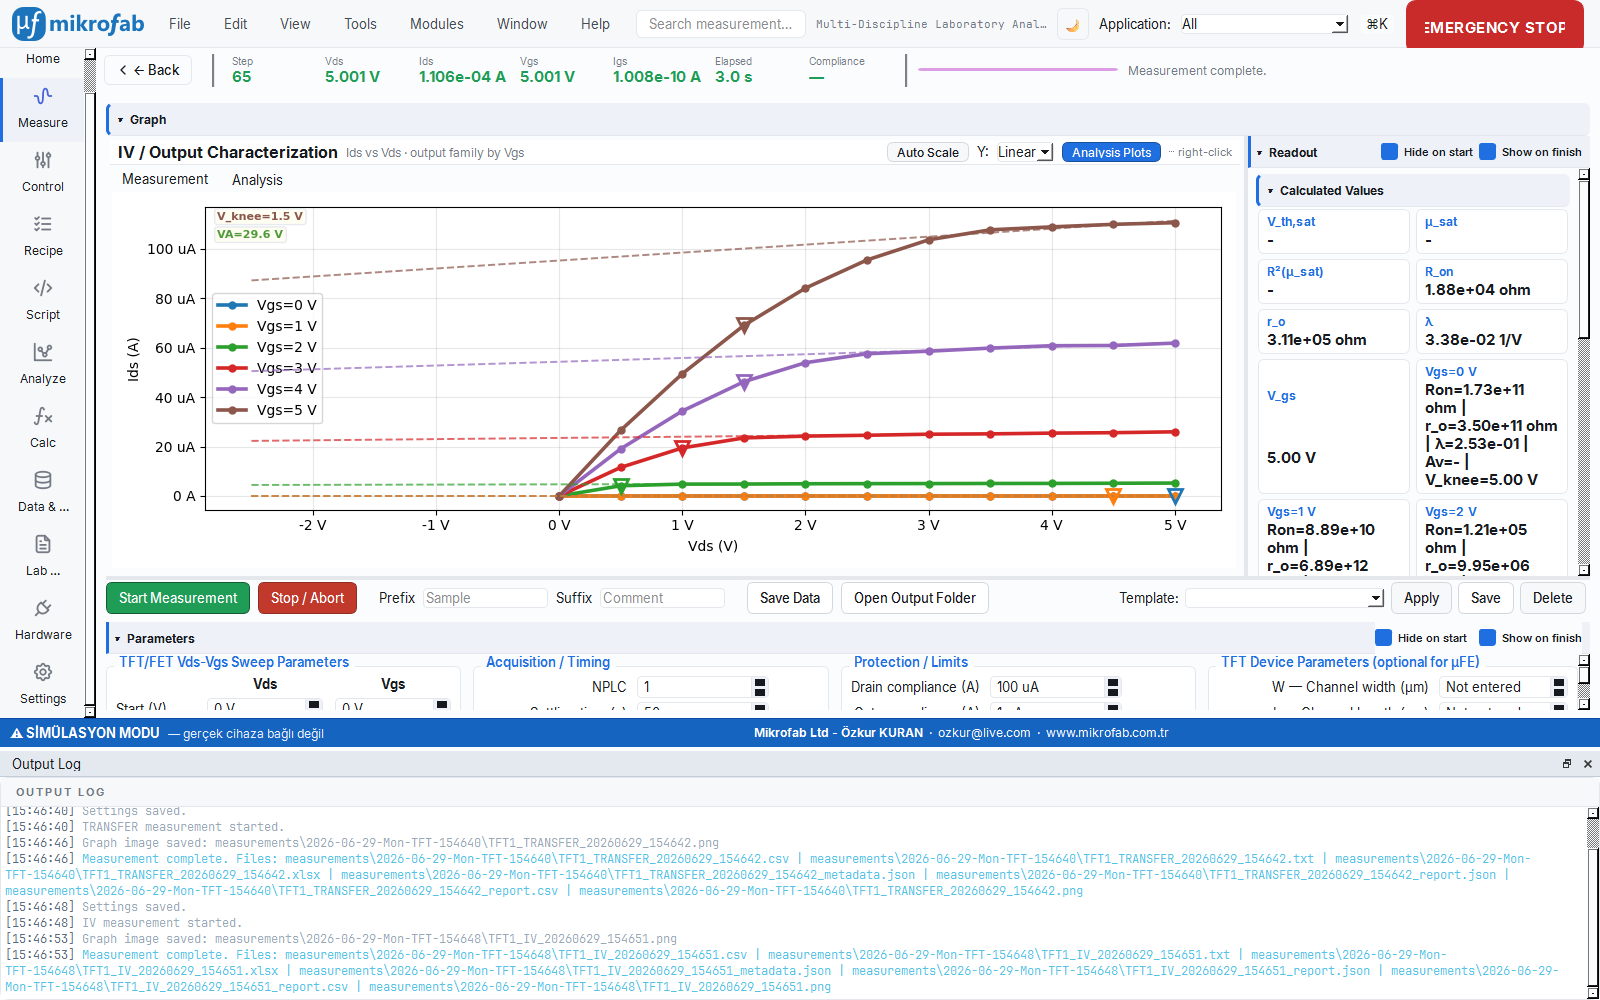Focus the Search measurement field
This screenshot has width=1600, height=1000.
[721, 24]
